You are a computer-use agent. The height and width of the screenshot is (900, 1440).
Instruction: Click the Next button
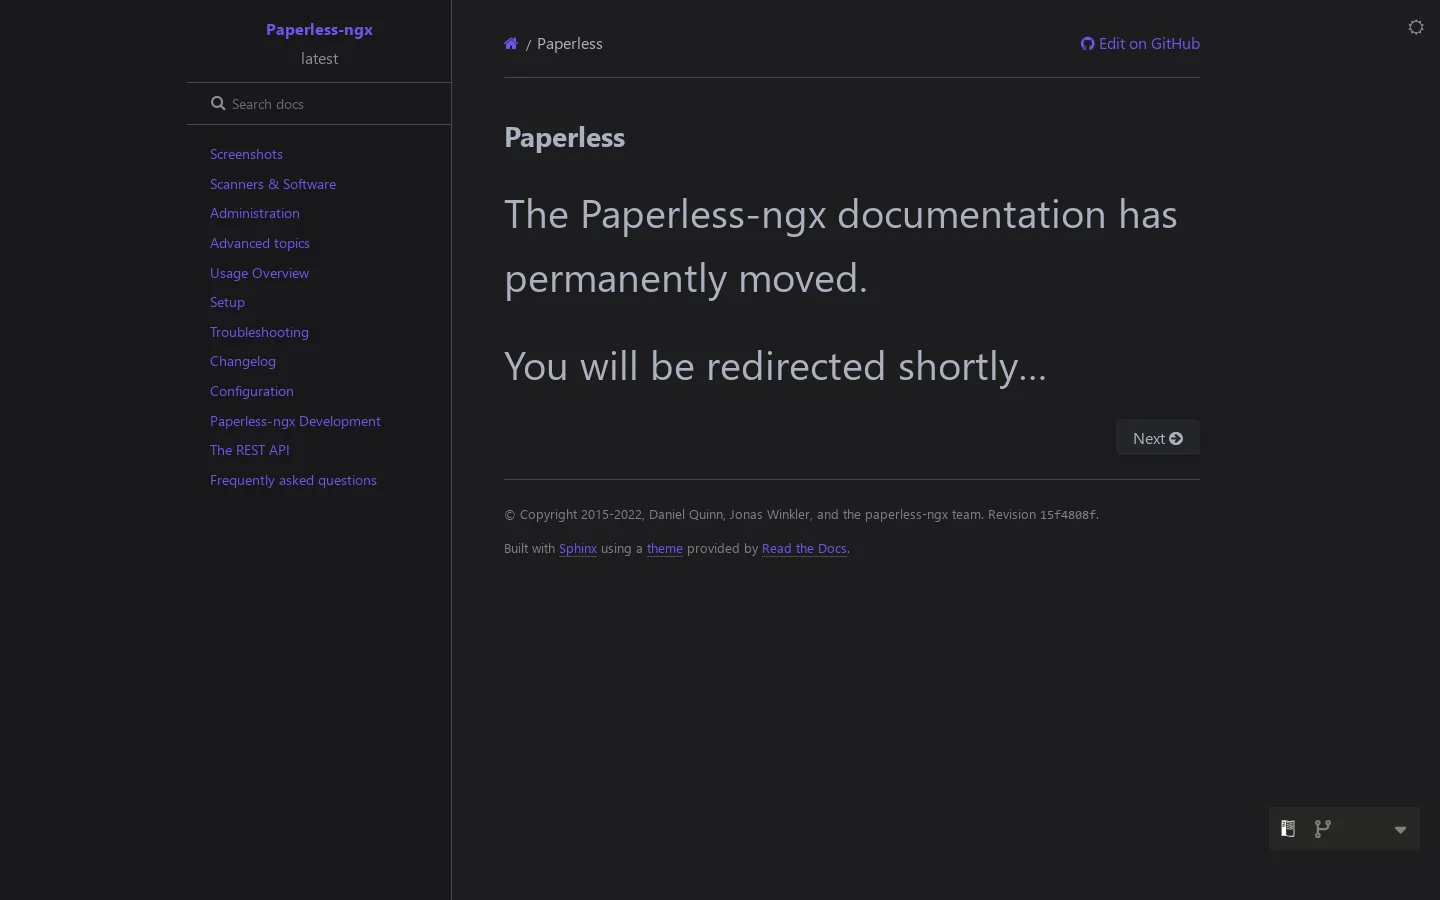[1158, 438]
